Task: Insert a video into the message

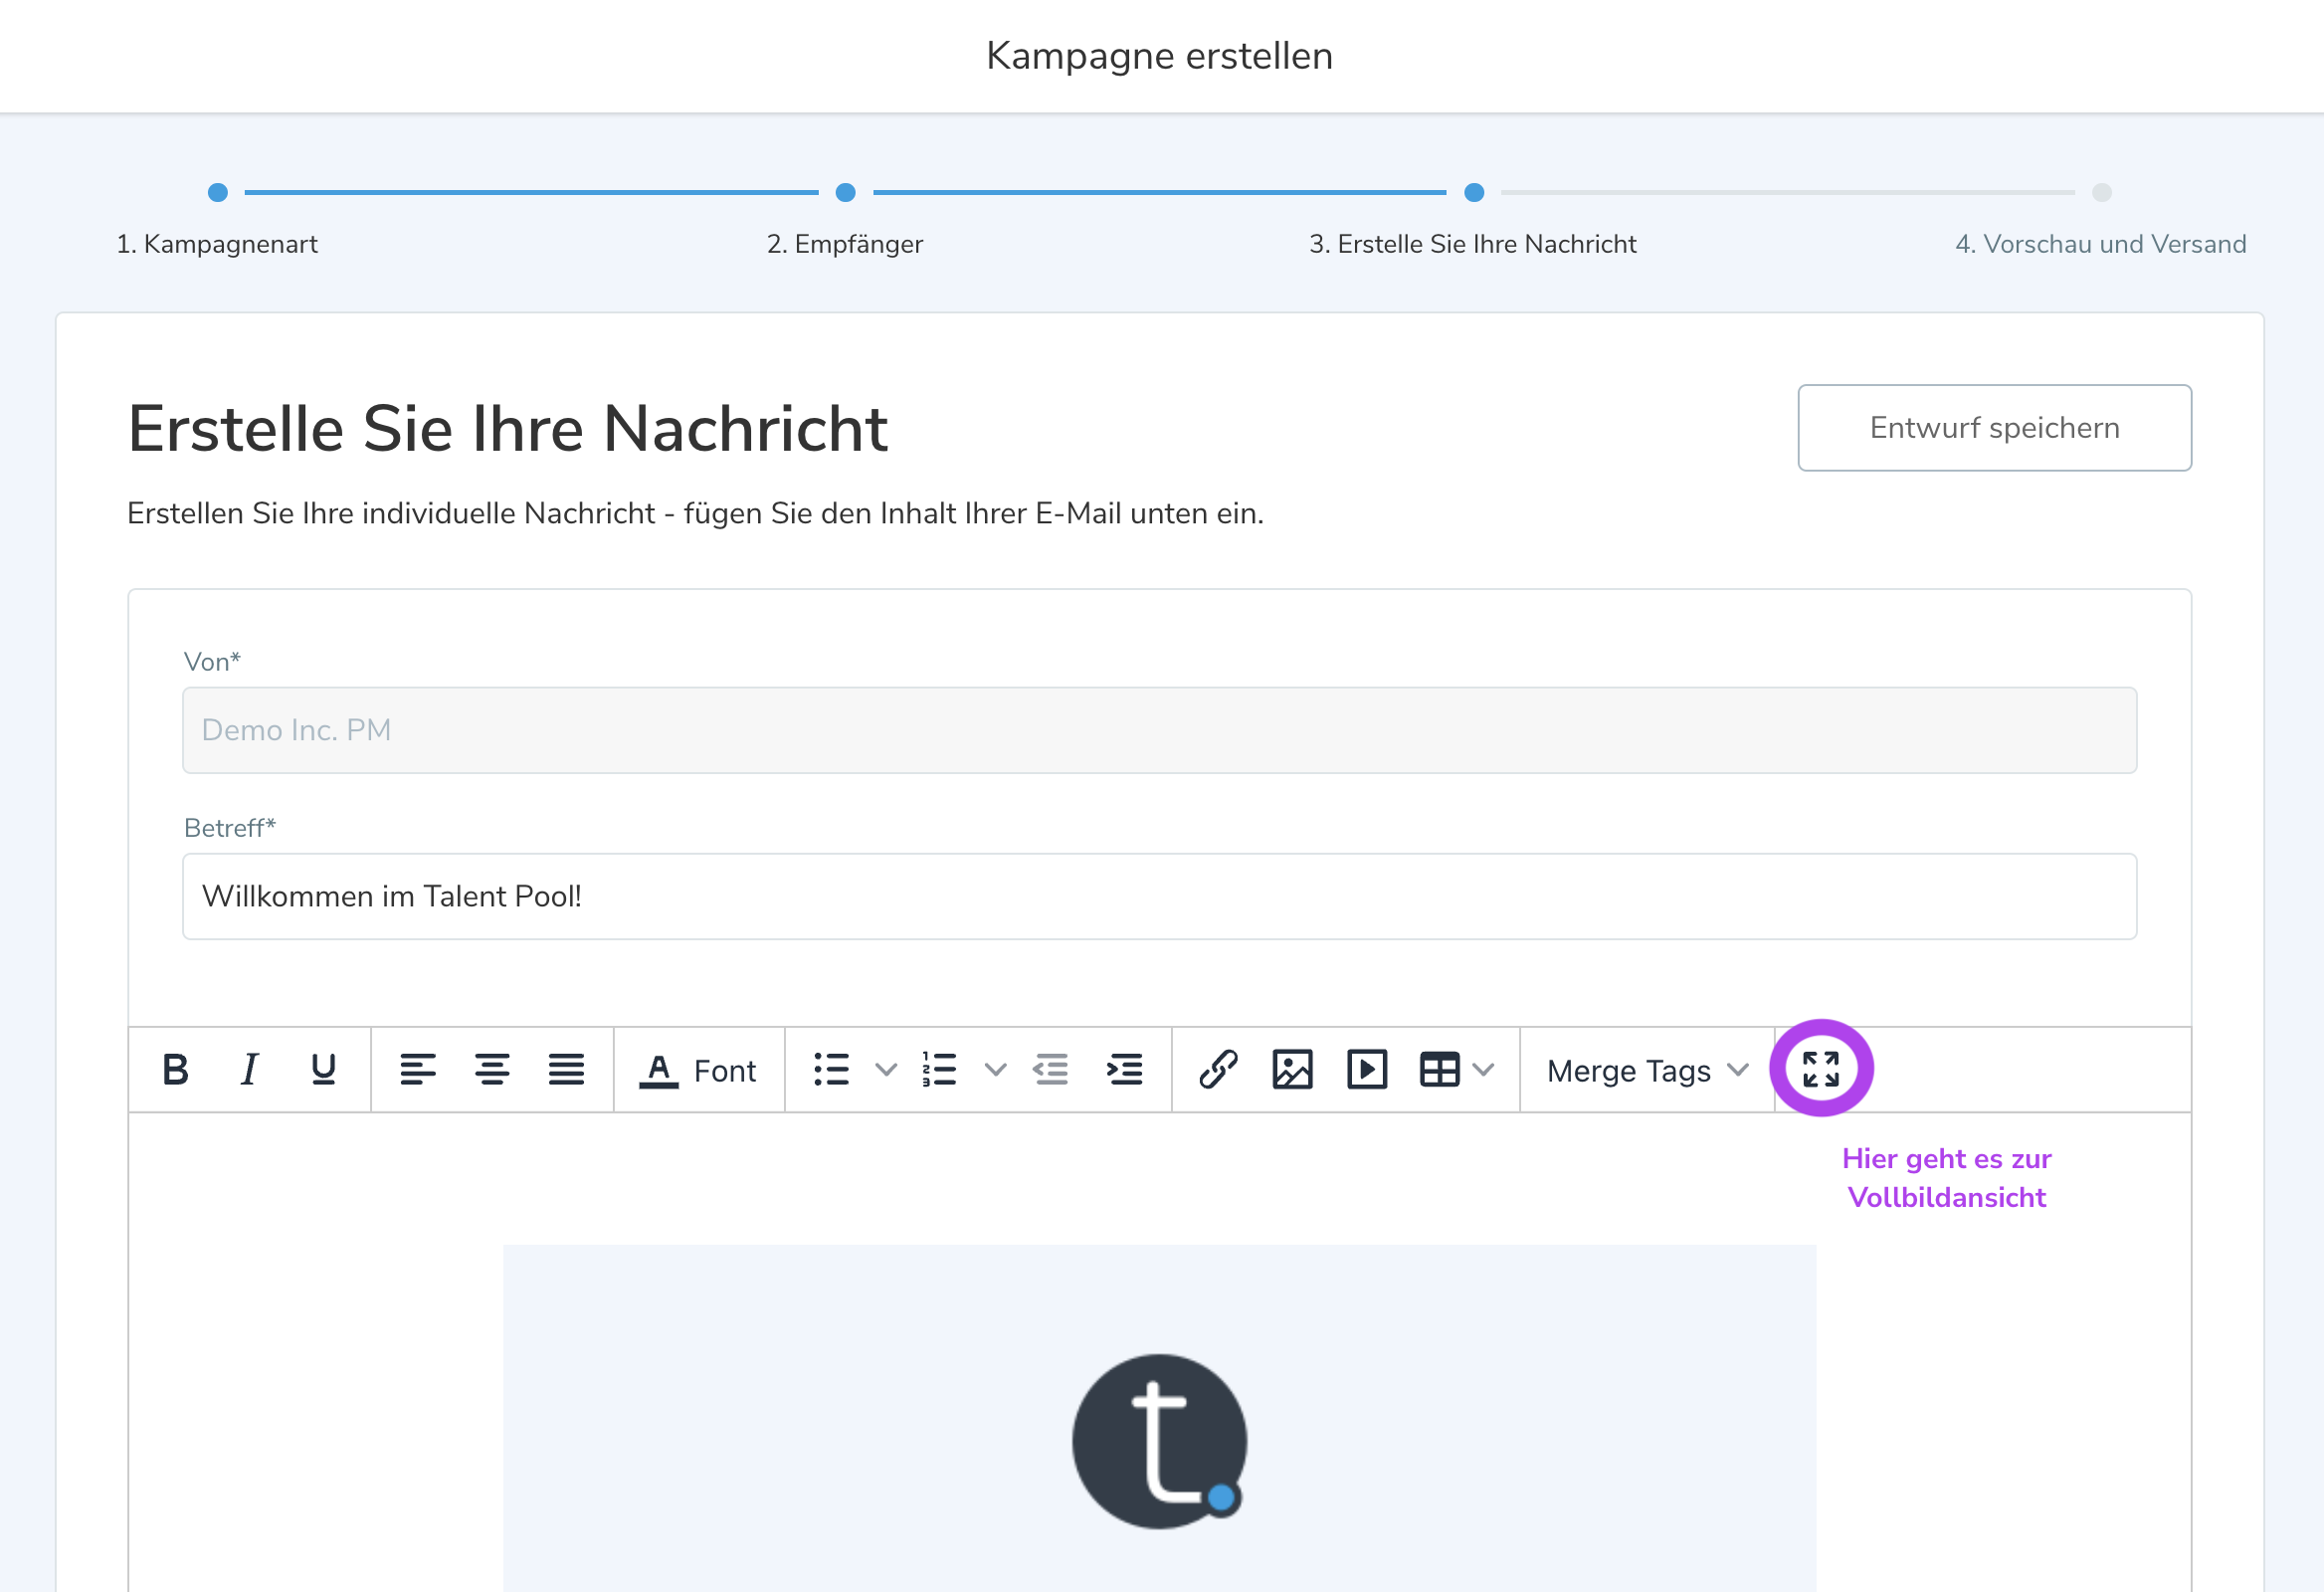Action: coord(1367,1069)
